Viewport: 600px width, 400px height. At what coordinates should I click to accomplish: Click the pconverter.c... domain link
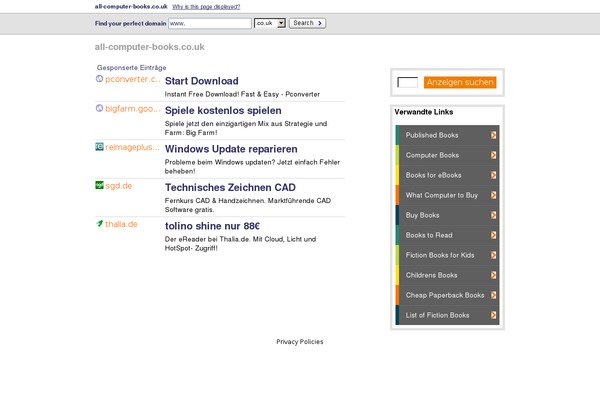[133, 79]
